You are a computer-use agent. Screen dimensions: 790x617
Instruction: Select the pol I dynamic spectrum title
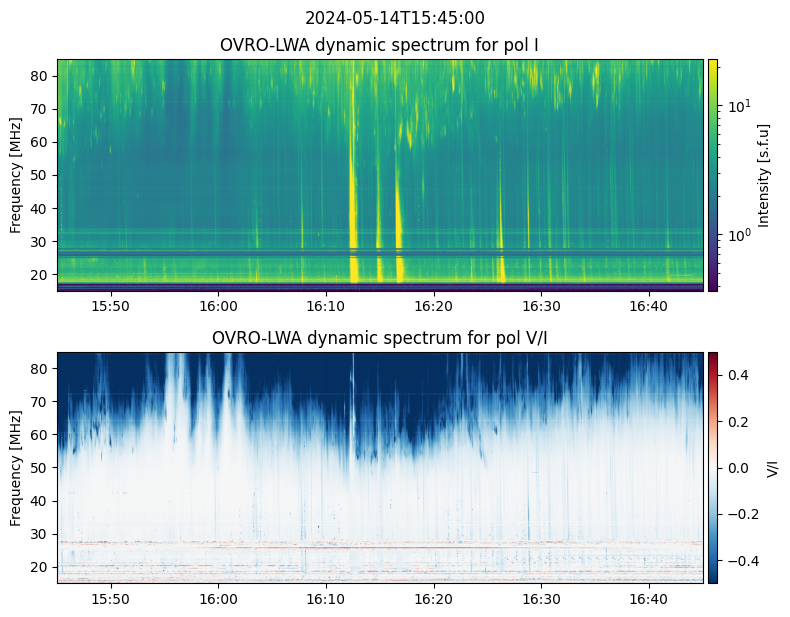(x=380, y=45)
